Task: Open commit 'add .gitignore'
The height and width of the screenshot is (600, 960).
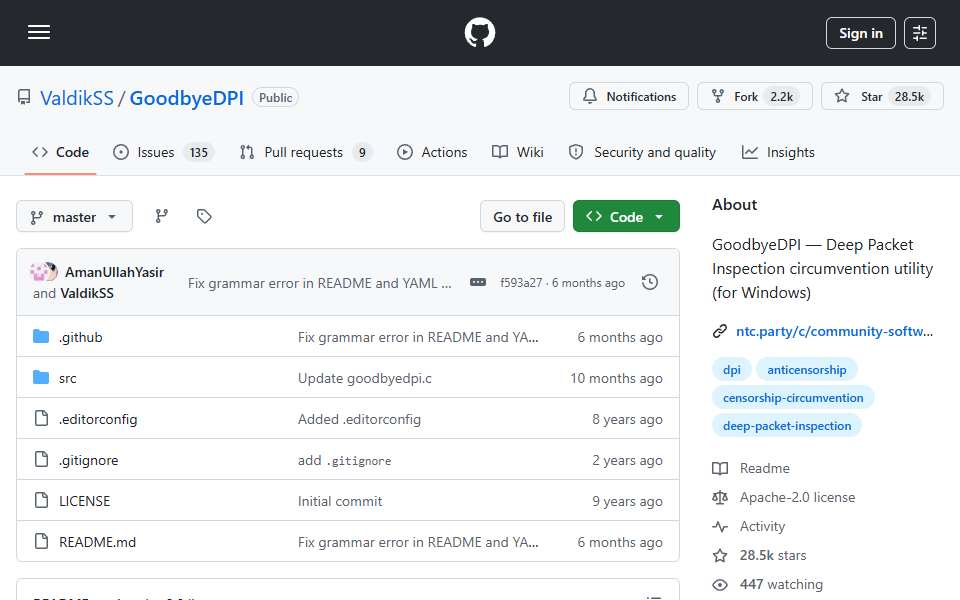Action: point(345,460)
